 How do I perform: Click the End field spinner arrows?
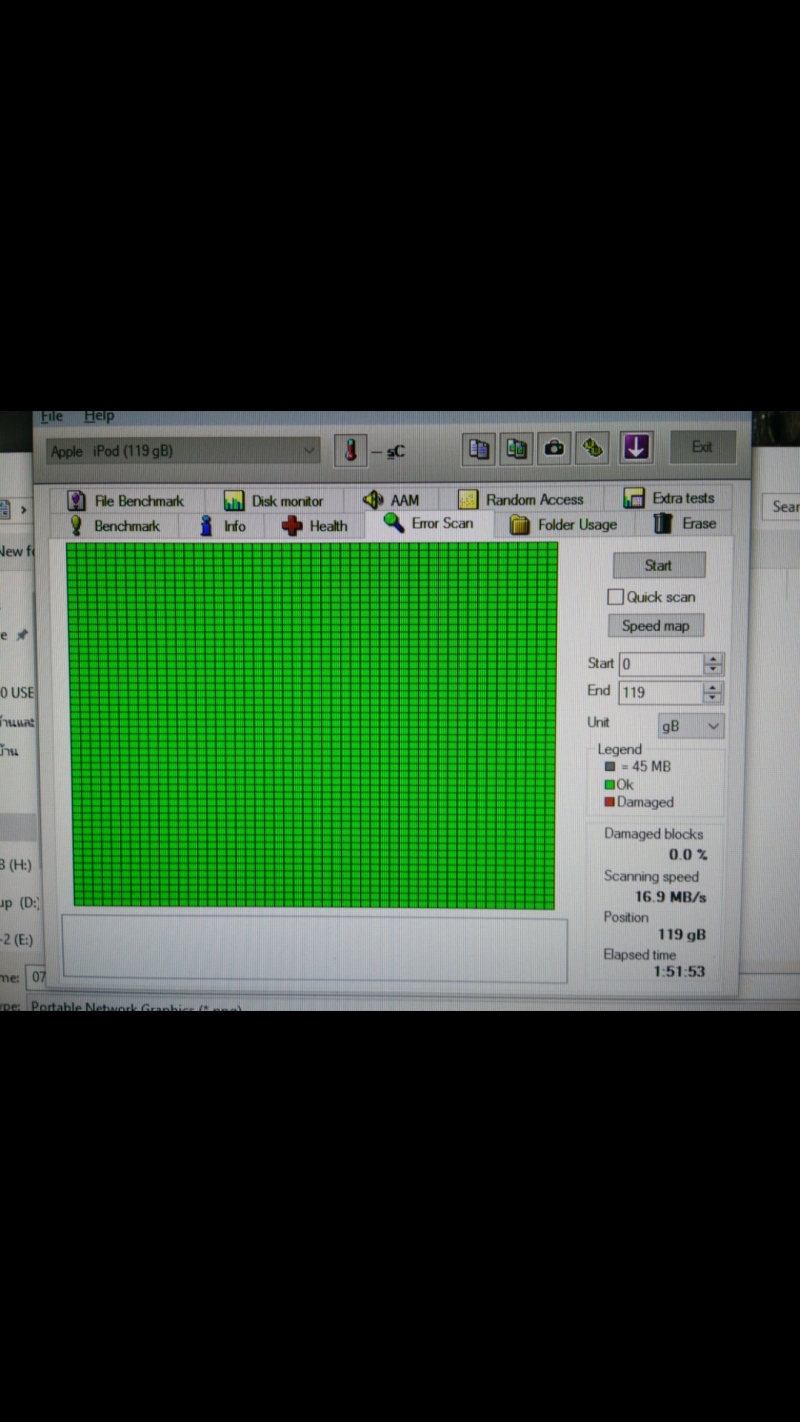(x=712, y=692)
